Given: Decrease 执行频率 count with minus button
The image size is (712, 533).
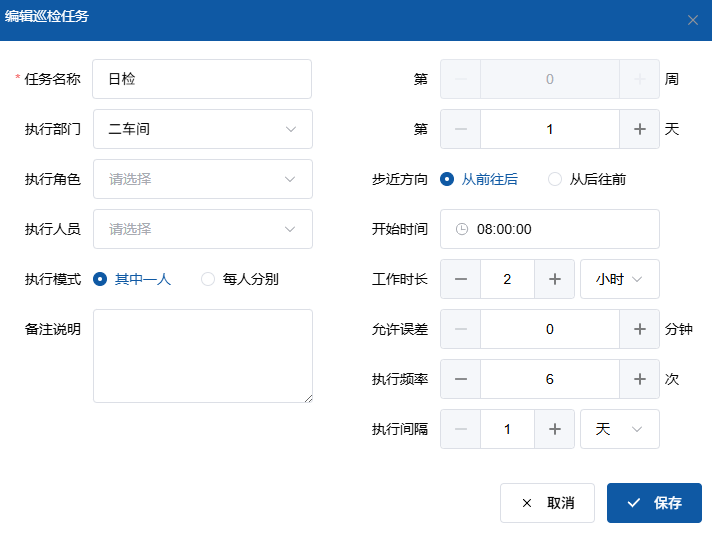Looking at the screenshot, I should [461, 379].
